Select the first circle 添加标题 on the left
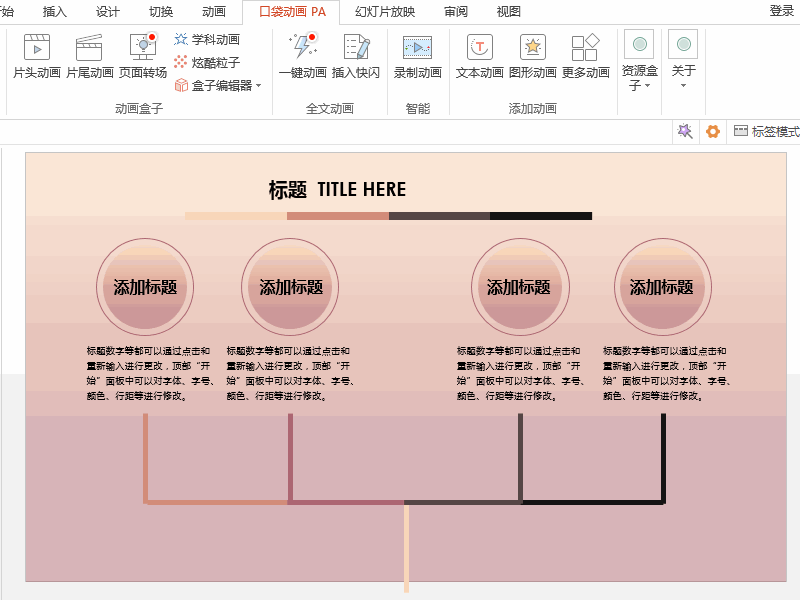The height and width of the screenshot is (600, 800). 145,287
